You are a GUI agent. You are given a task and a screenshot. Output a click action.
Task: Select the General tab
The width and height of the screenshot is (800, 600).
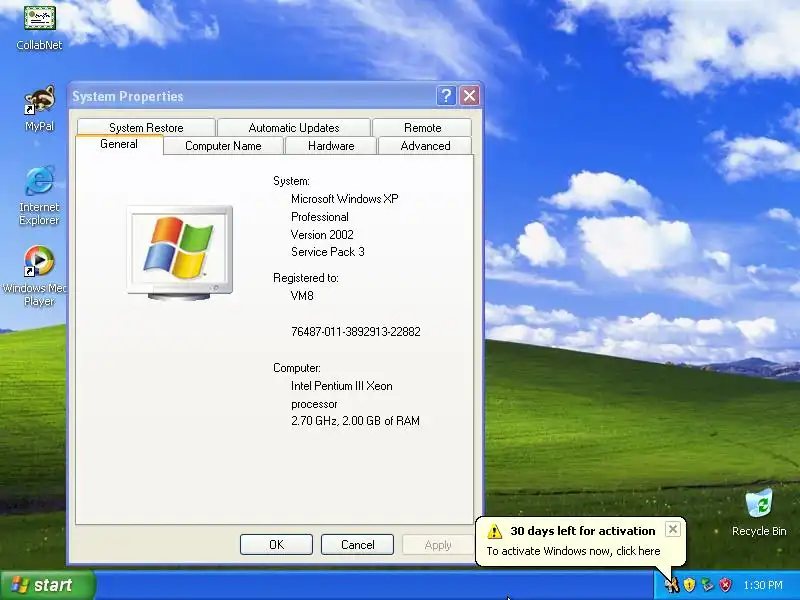(x=119, y=144)
